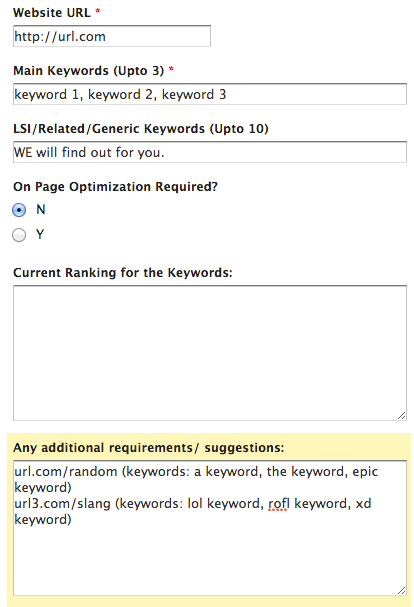
Task: Click the Website URL input field
Action: (x=112, y=36)
